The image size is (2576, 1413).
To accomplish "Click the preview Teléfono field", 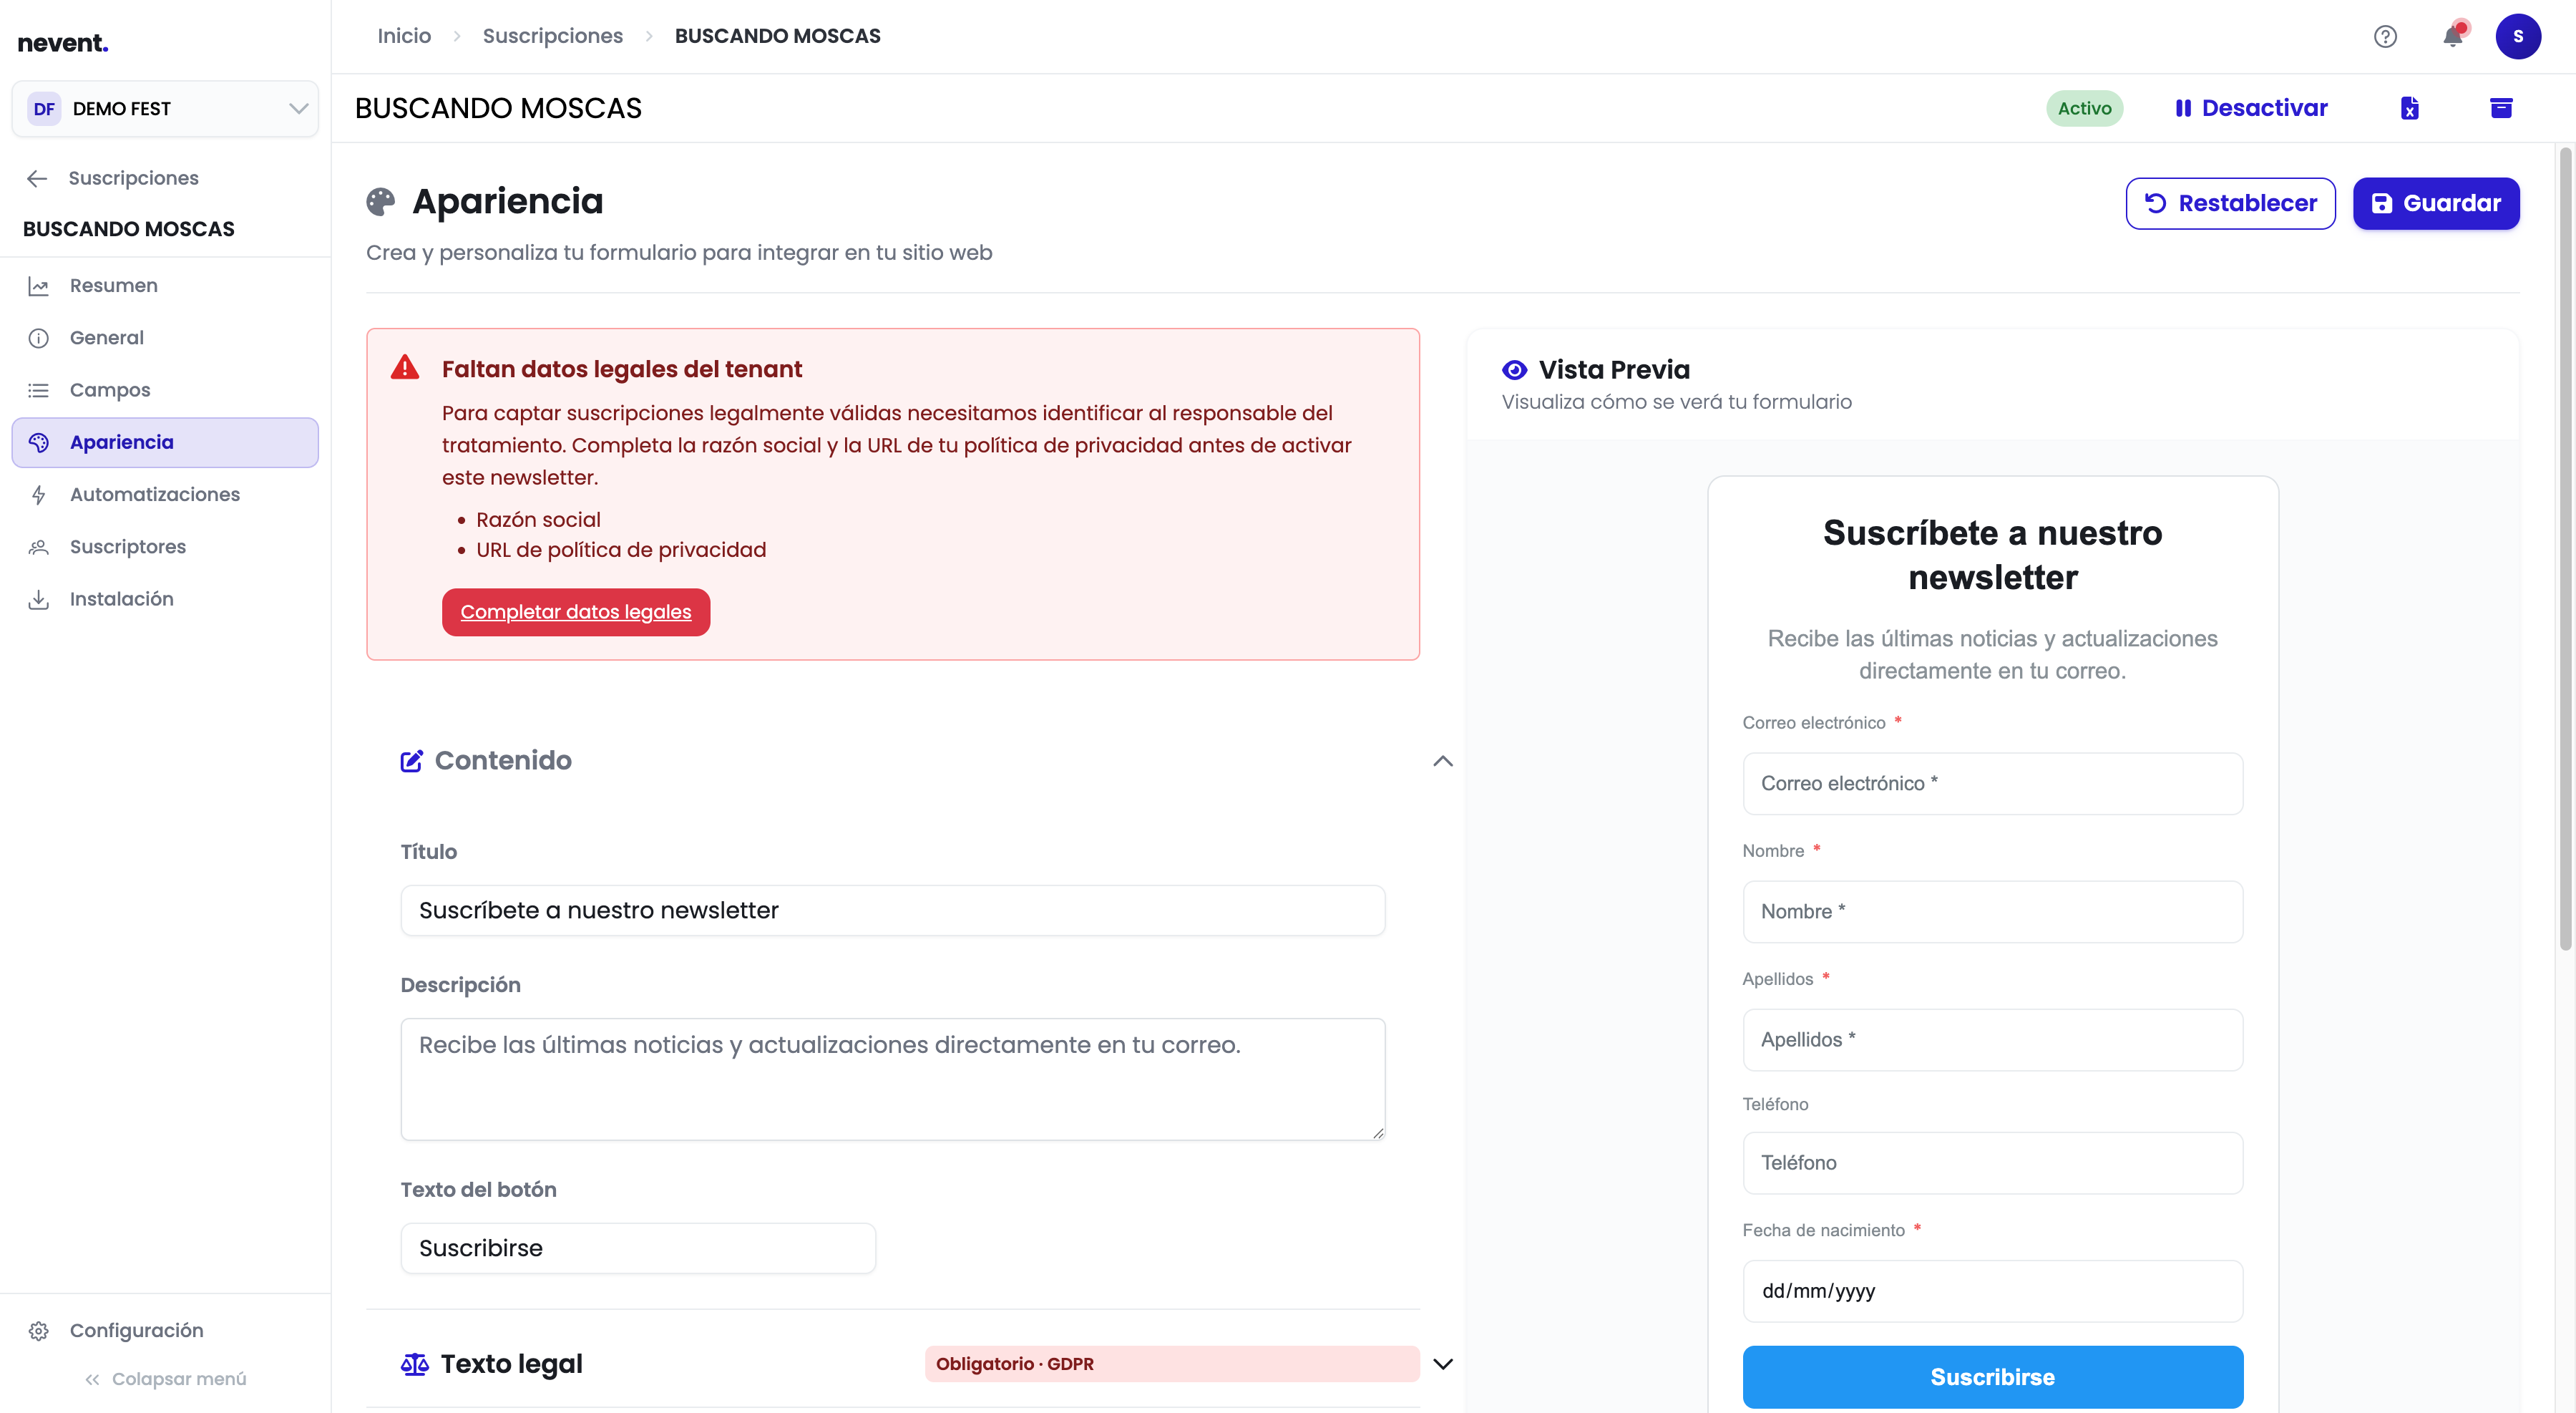I will [1992, 1163].
